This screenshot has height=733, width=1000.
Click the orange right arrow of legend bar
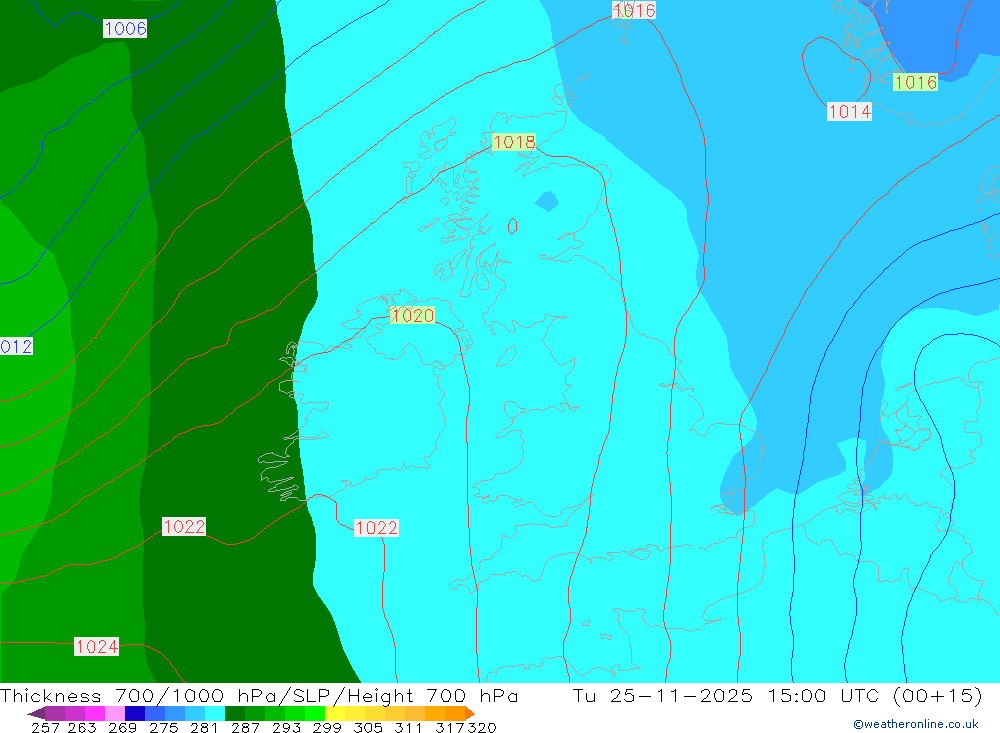click(x=470, y=713)
